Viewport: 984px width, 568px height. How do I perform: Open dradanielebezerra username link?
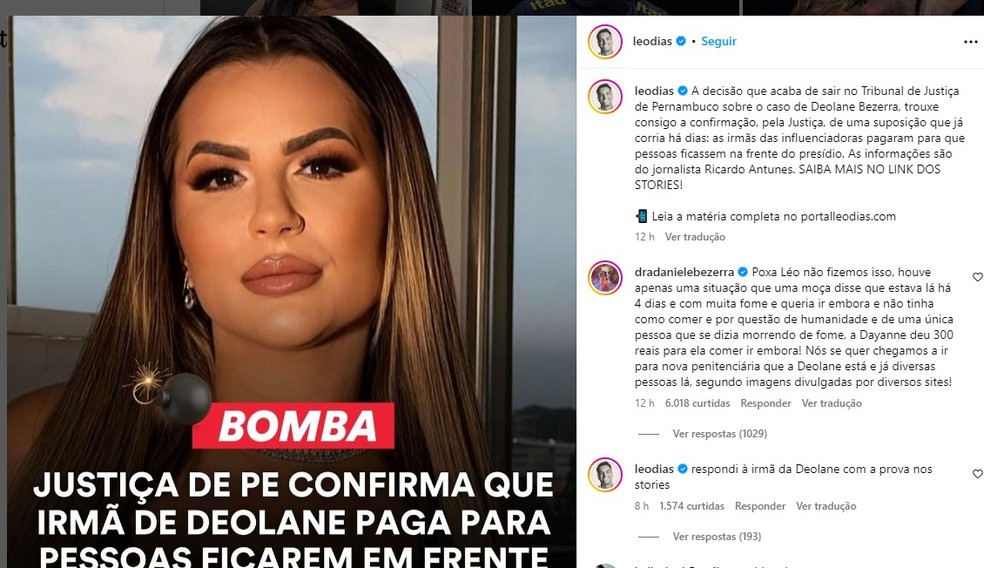pos(684,272)
